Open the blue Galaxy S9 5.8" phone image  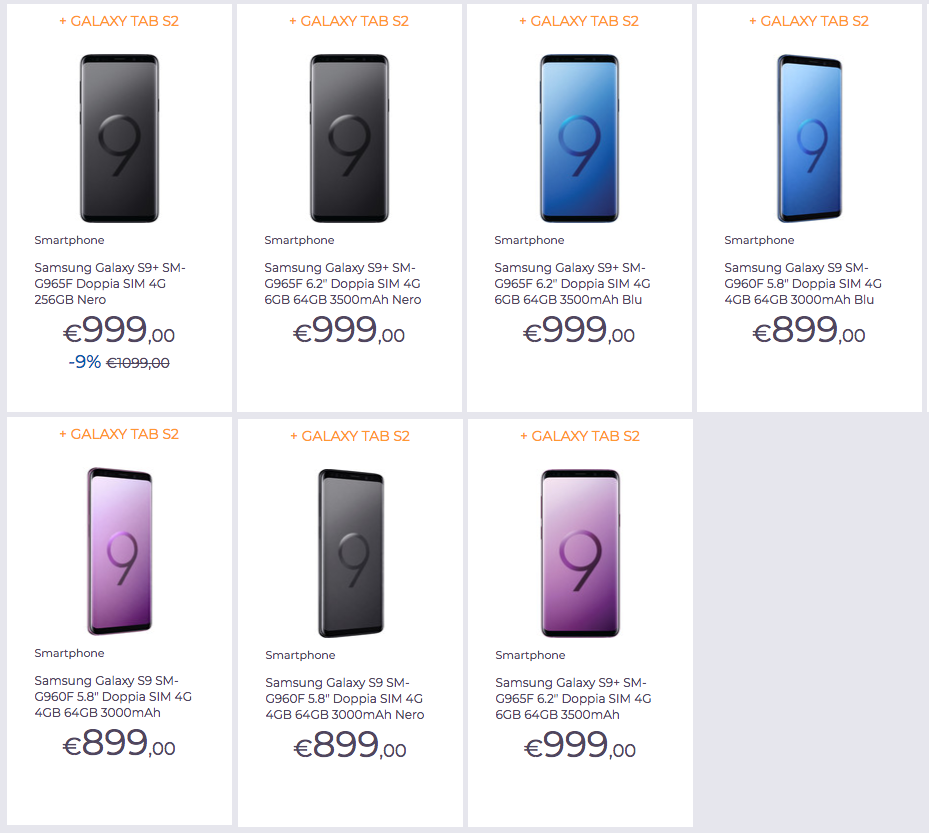pos(809,138)
